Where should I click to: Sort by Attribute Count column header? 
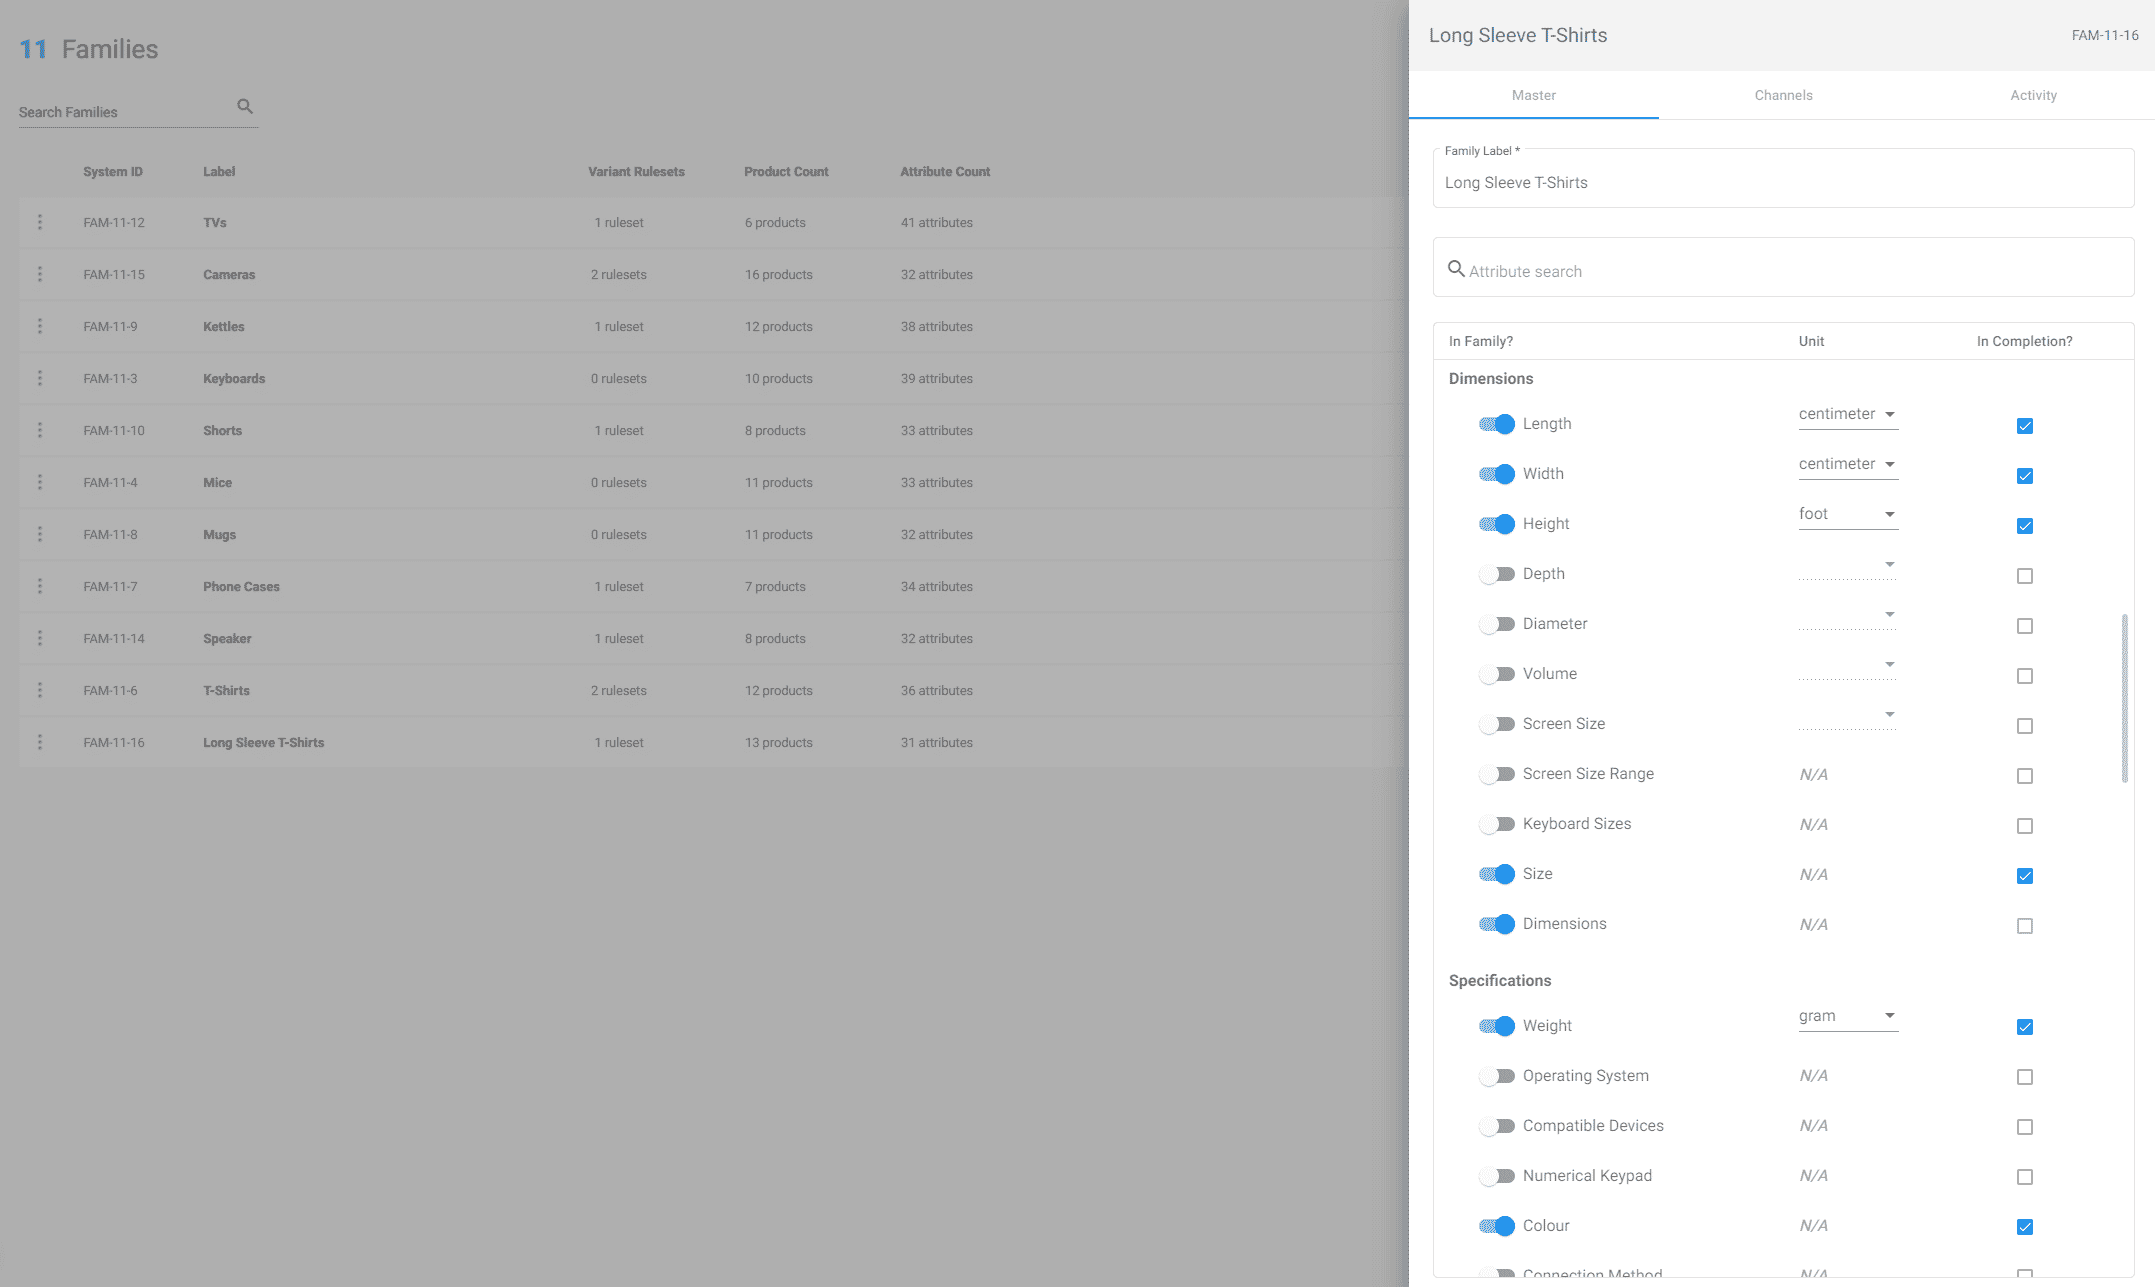point(945,172)
